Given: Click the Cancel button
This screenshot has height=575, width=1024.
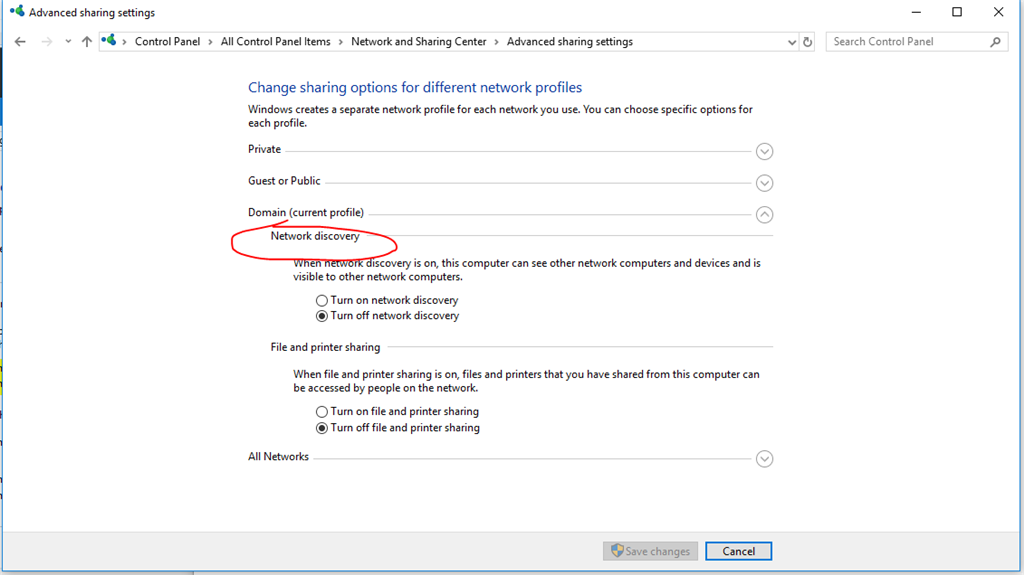Looking at the screenshot, I should point(739,551).
